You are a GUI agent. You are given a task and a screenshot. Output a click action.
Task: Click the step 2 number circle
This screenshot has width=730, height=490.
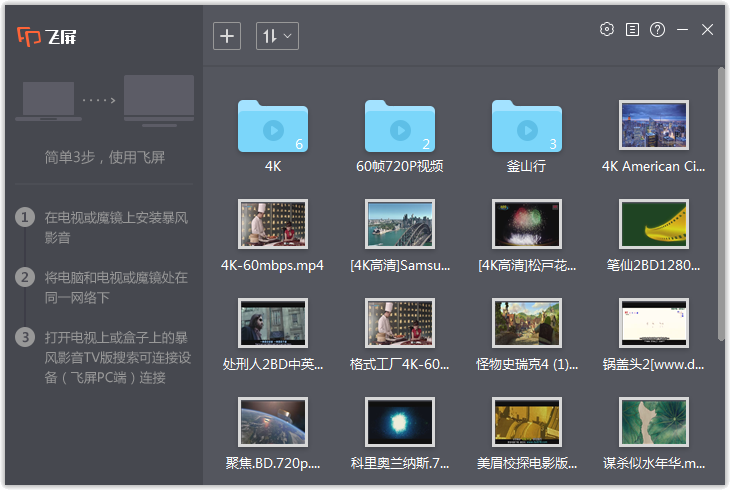pyautogui.click(x=25, y=277)
